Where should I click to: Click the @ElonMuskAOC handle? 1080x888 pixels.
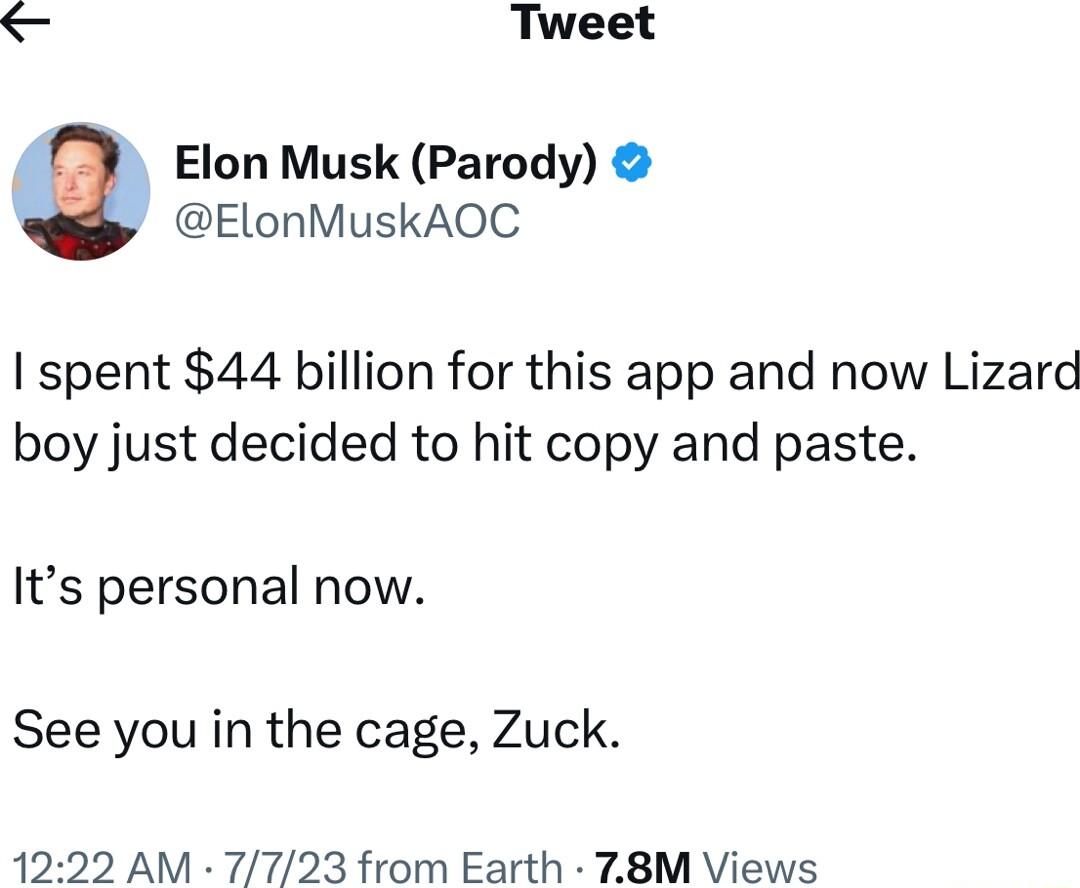345,222
